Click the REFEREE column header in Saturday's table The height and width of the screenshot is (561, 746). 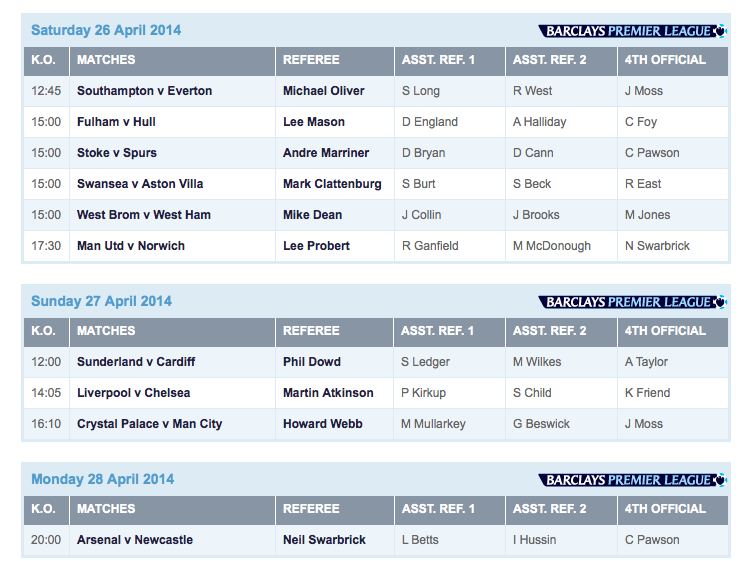point(311,60)
